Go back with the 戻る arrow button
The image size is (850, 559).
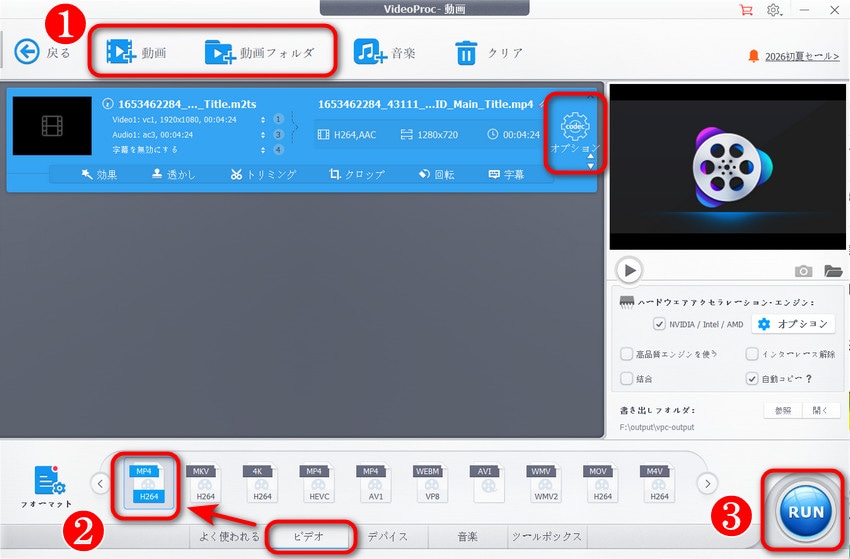tap(27, 52)
